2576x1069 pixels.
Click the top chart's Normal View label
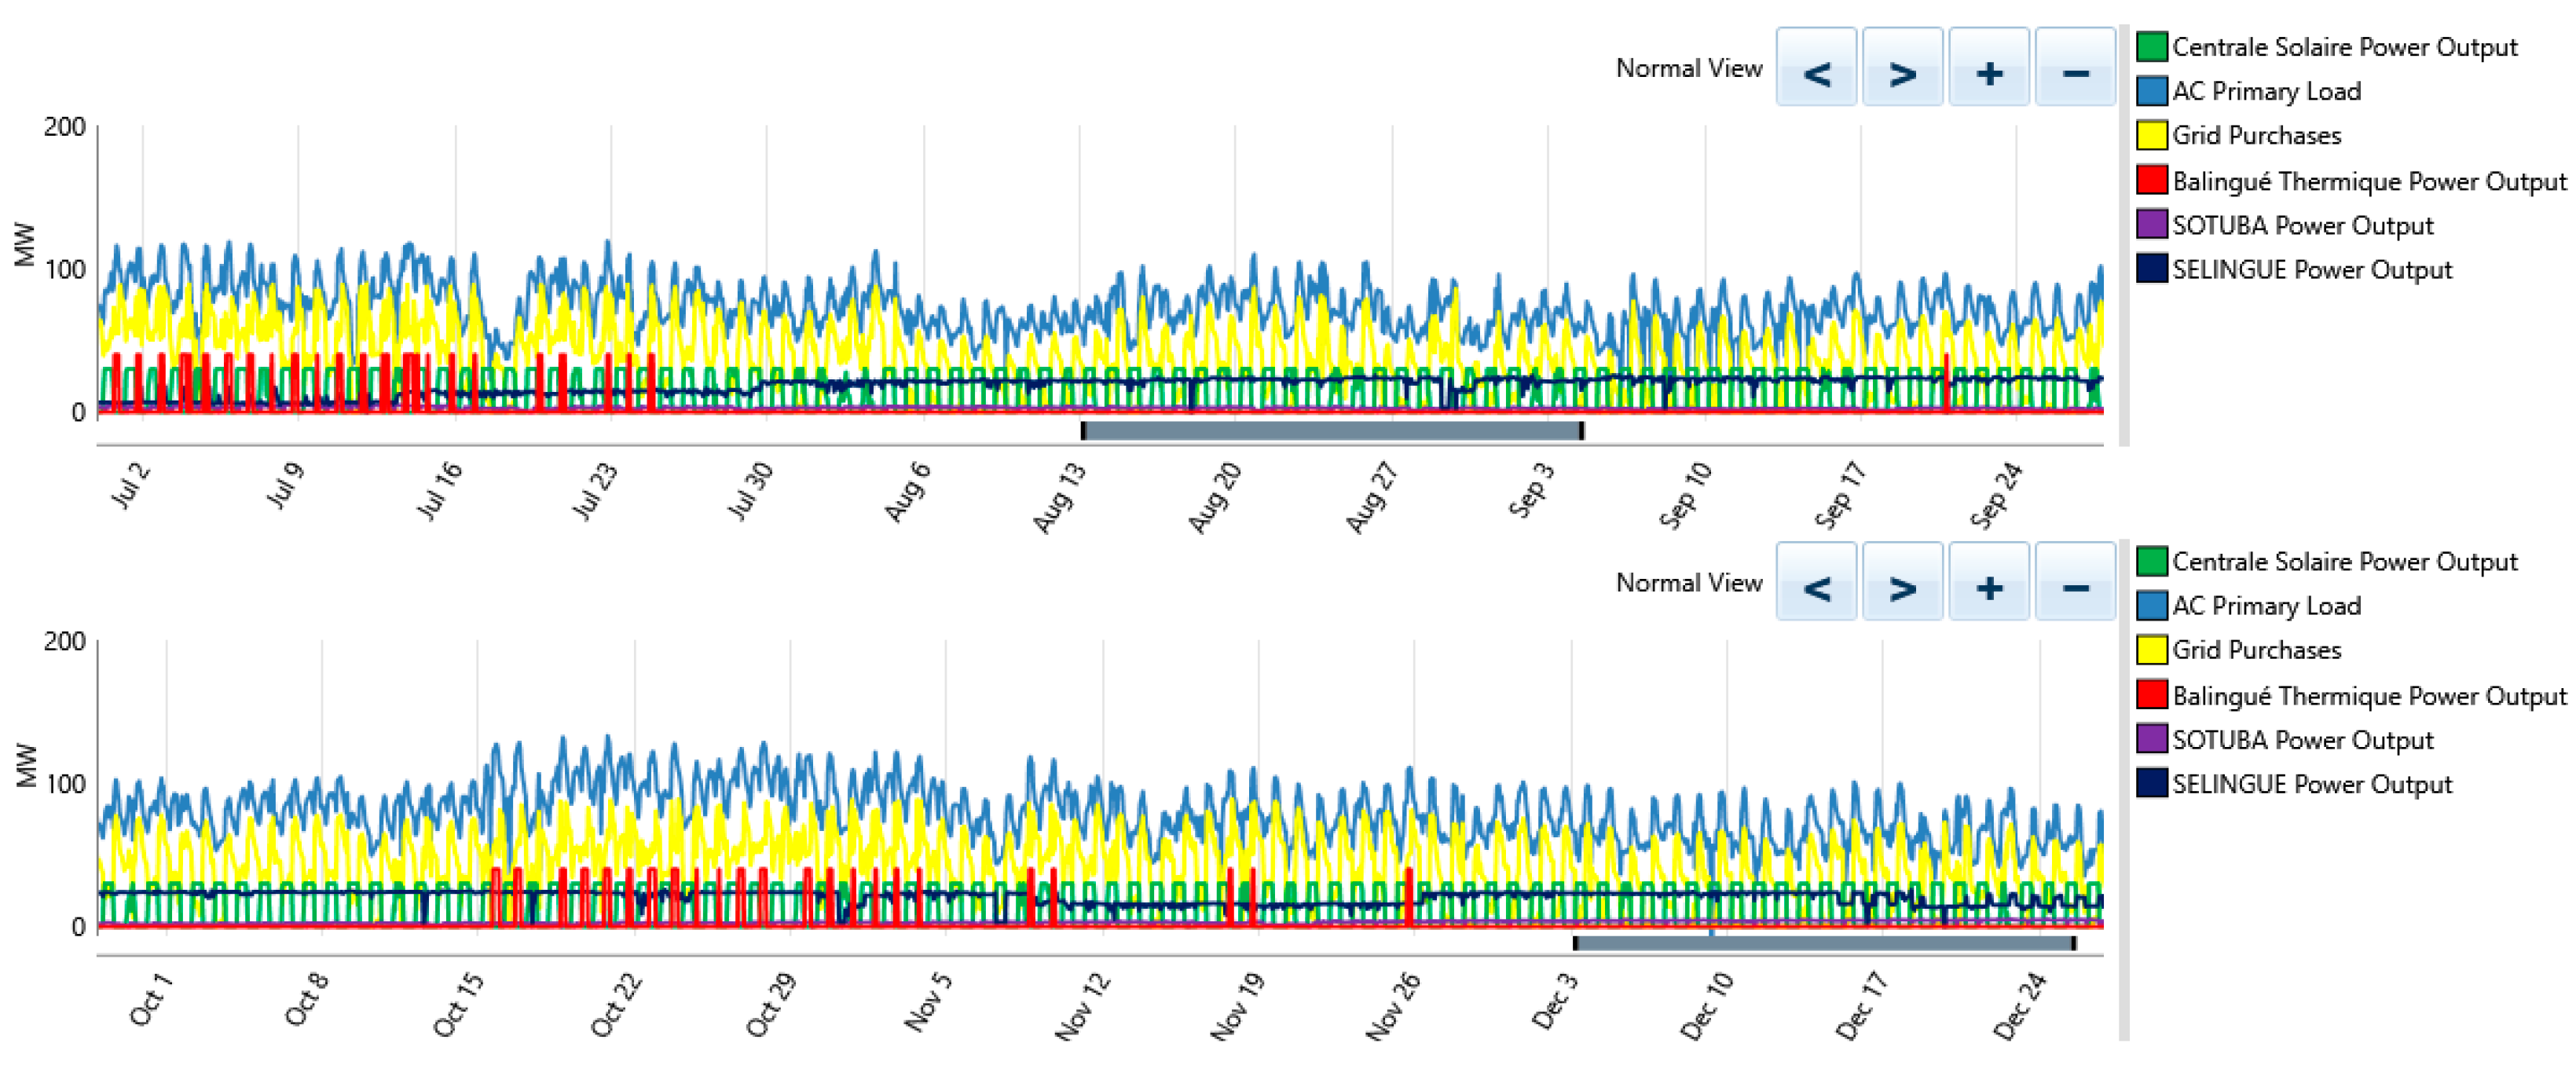click(1688, 68)
